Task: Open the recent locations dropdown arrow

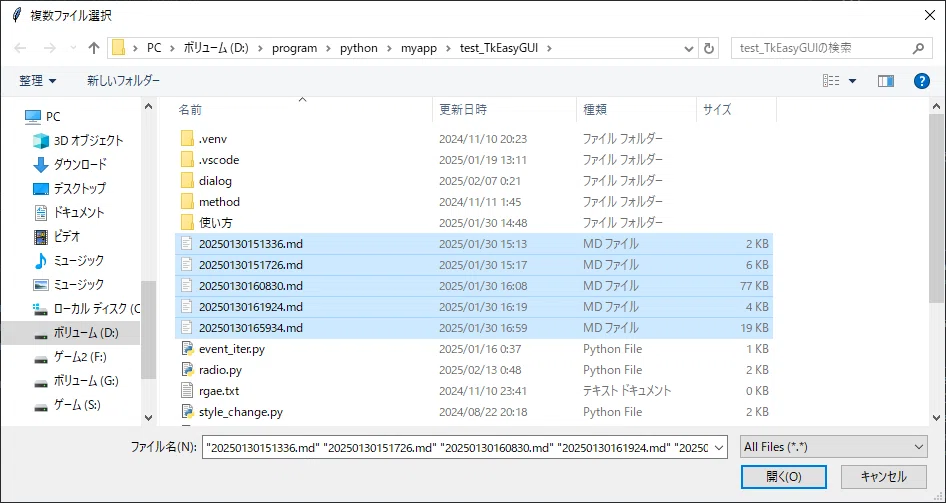Action: tap(73, 49)
